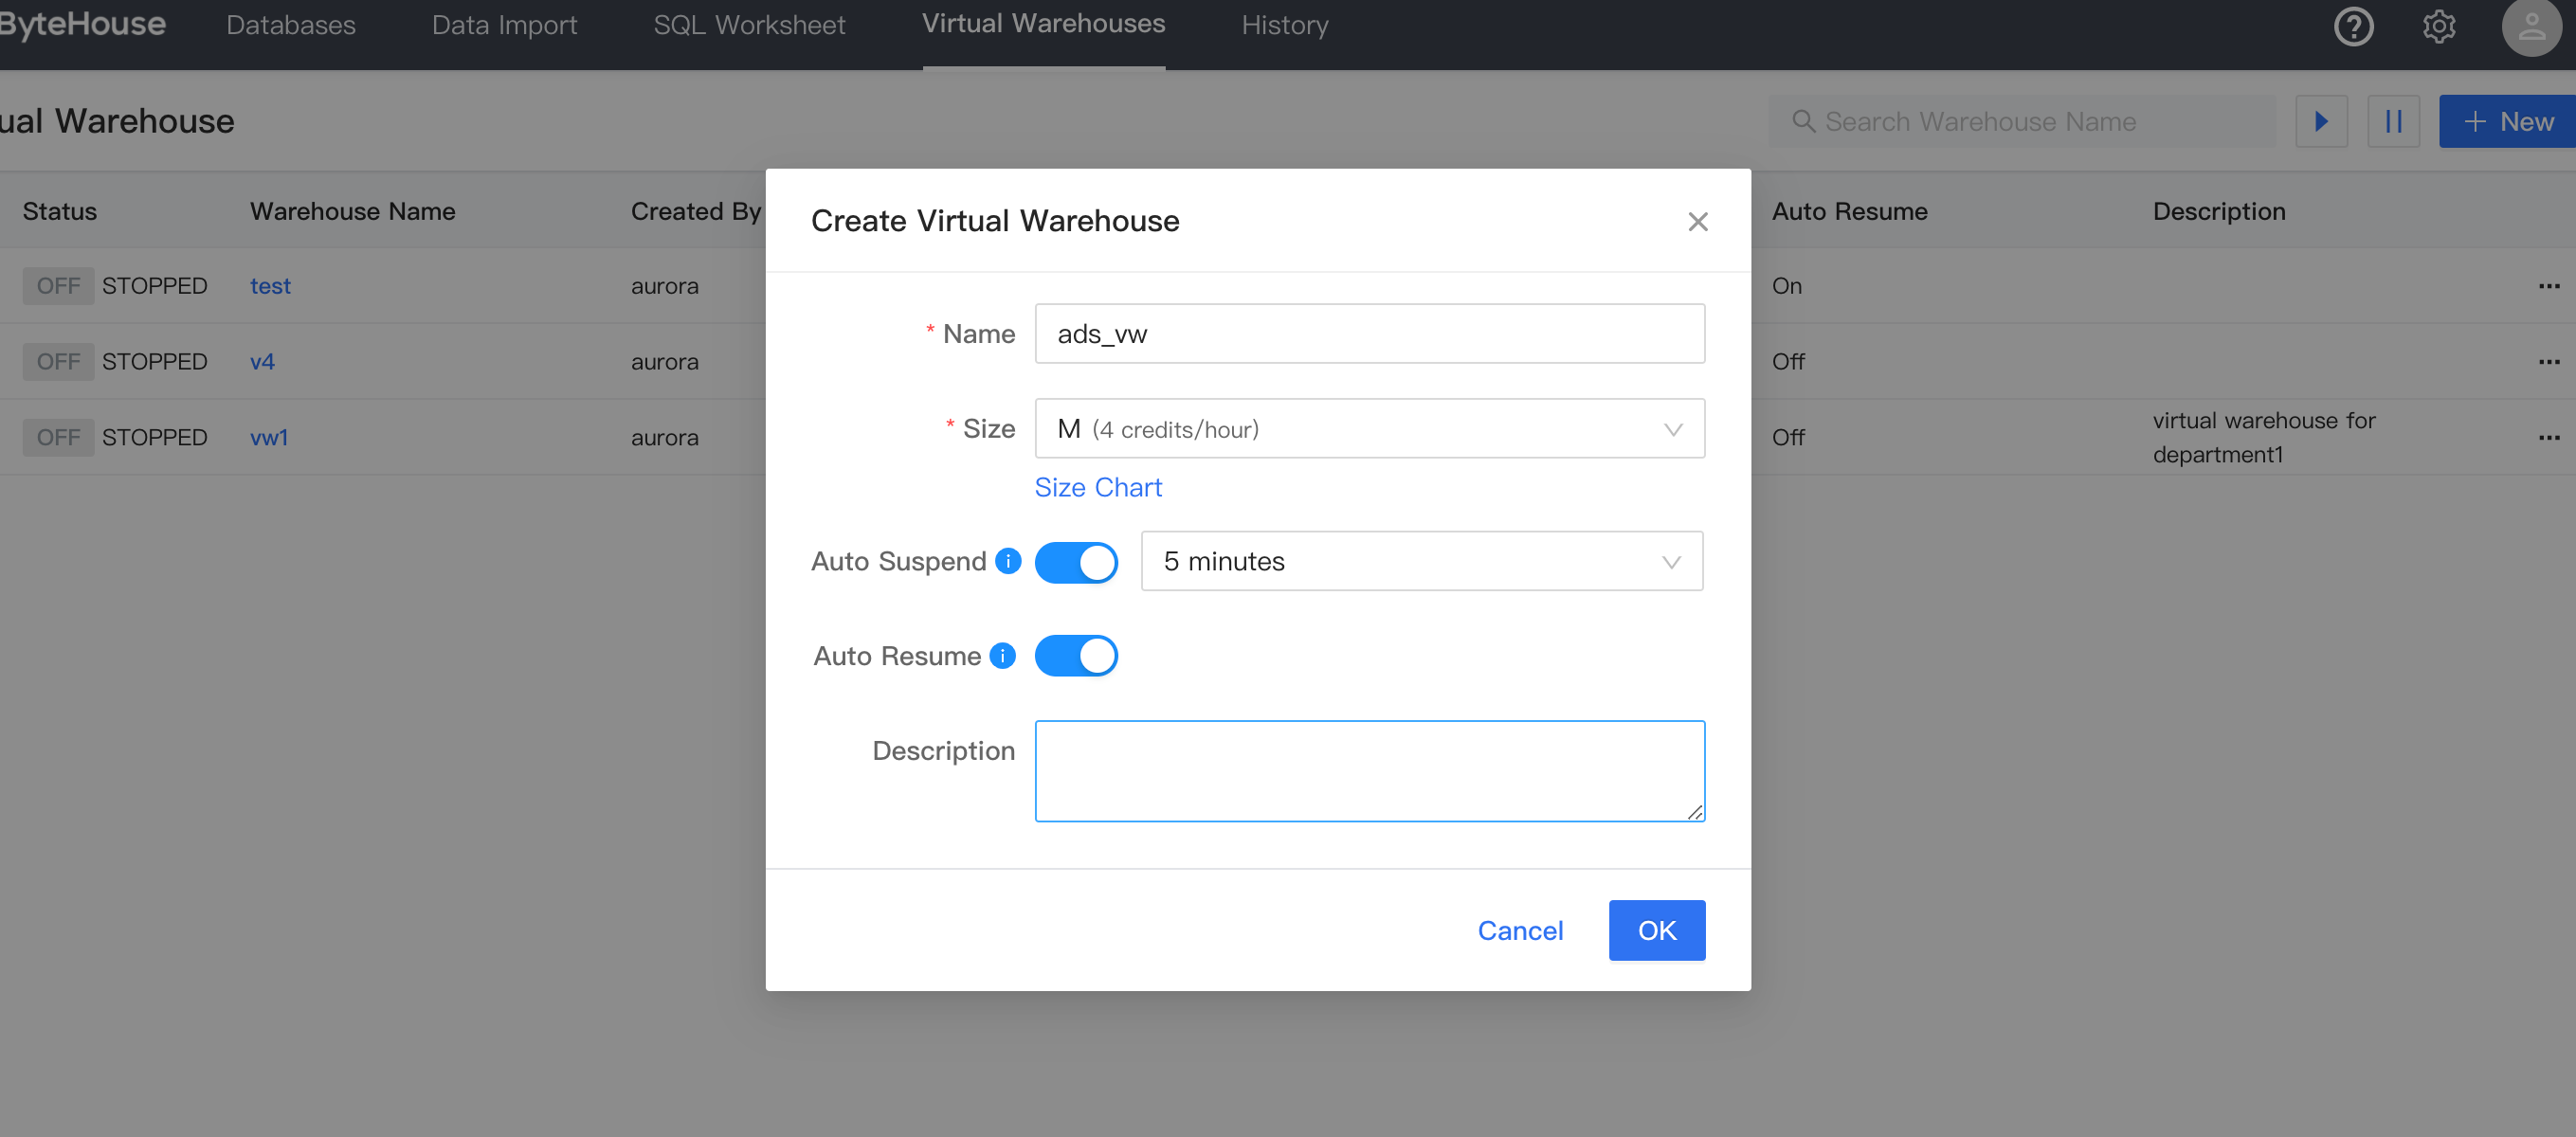
Task: Switch to the Databases tab
Action: click(x=291, y=25)
